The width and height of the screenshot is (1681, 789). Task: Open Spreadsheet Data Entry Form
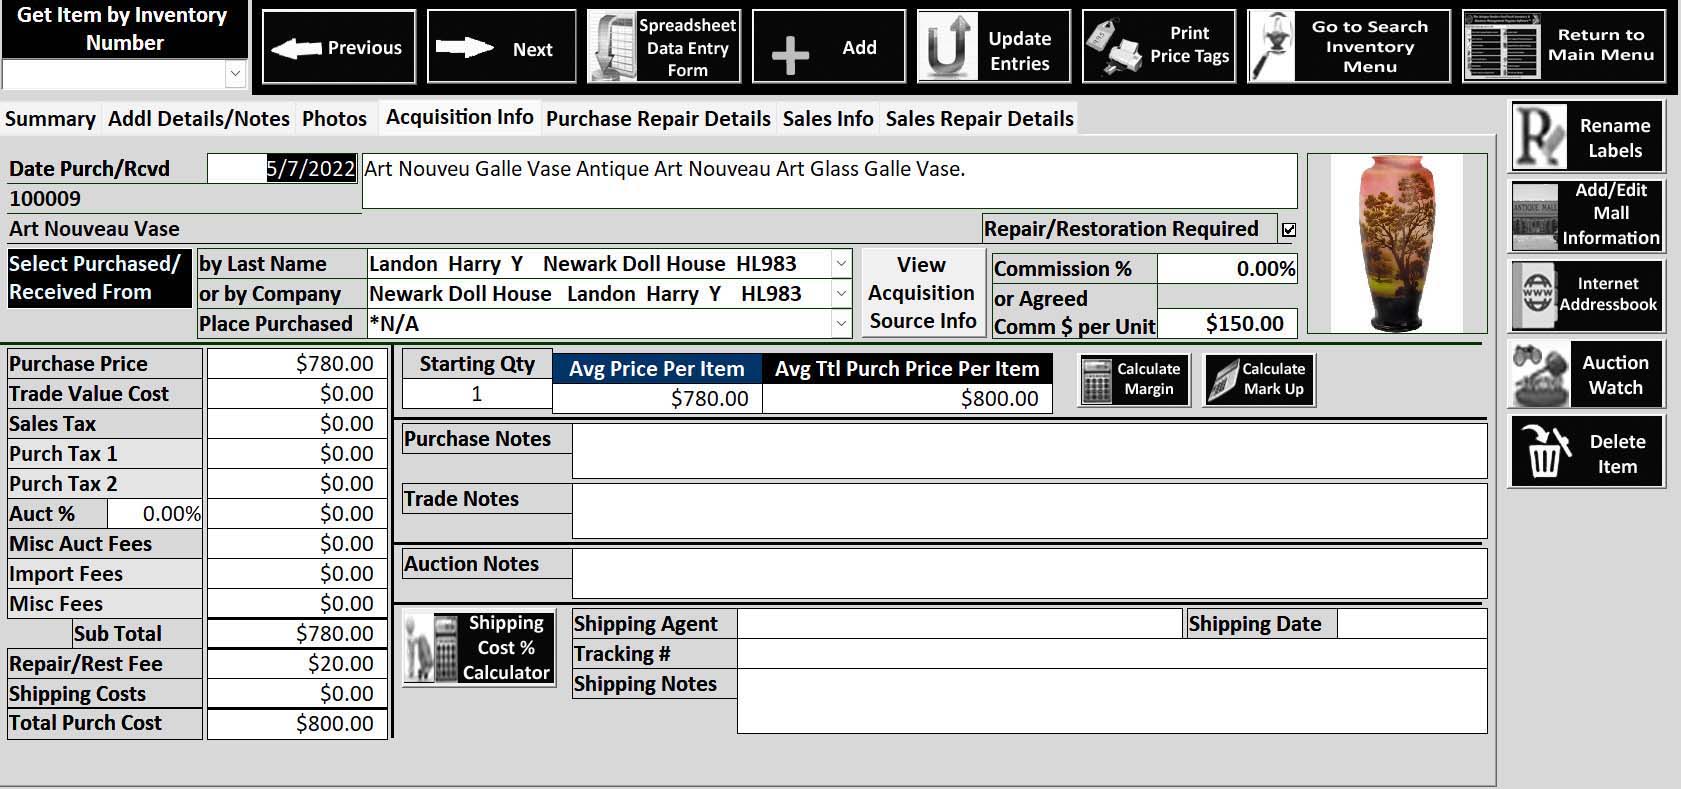(x=663, y=47)
